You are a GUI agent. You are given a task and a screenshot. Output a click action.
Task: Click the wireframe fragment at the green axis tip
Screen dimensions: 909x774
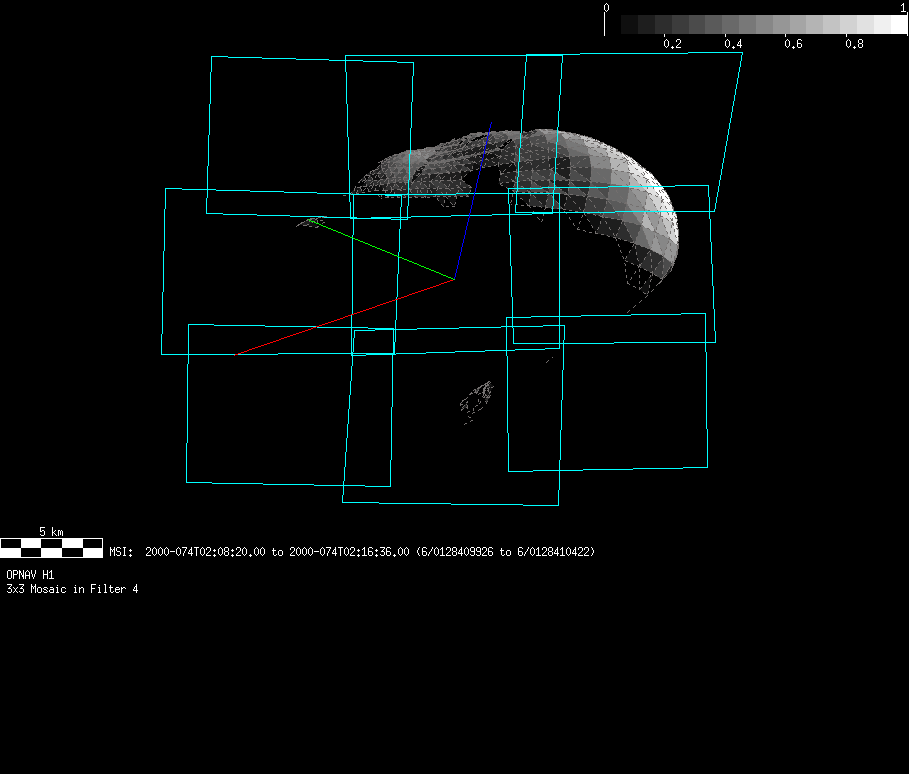pos(311,221)
